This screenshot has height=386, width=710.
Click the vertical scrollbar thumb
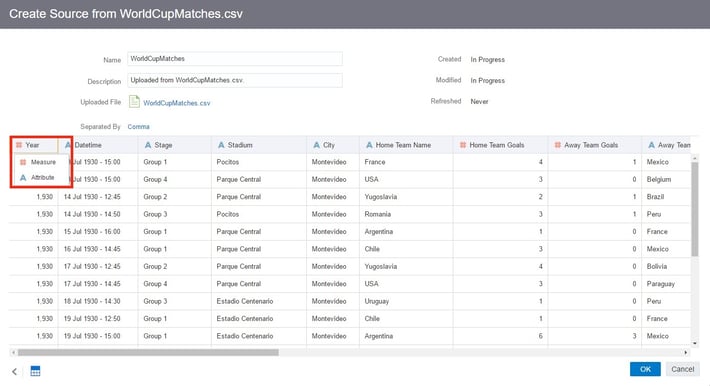(695, 209)
